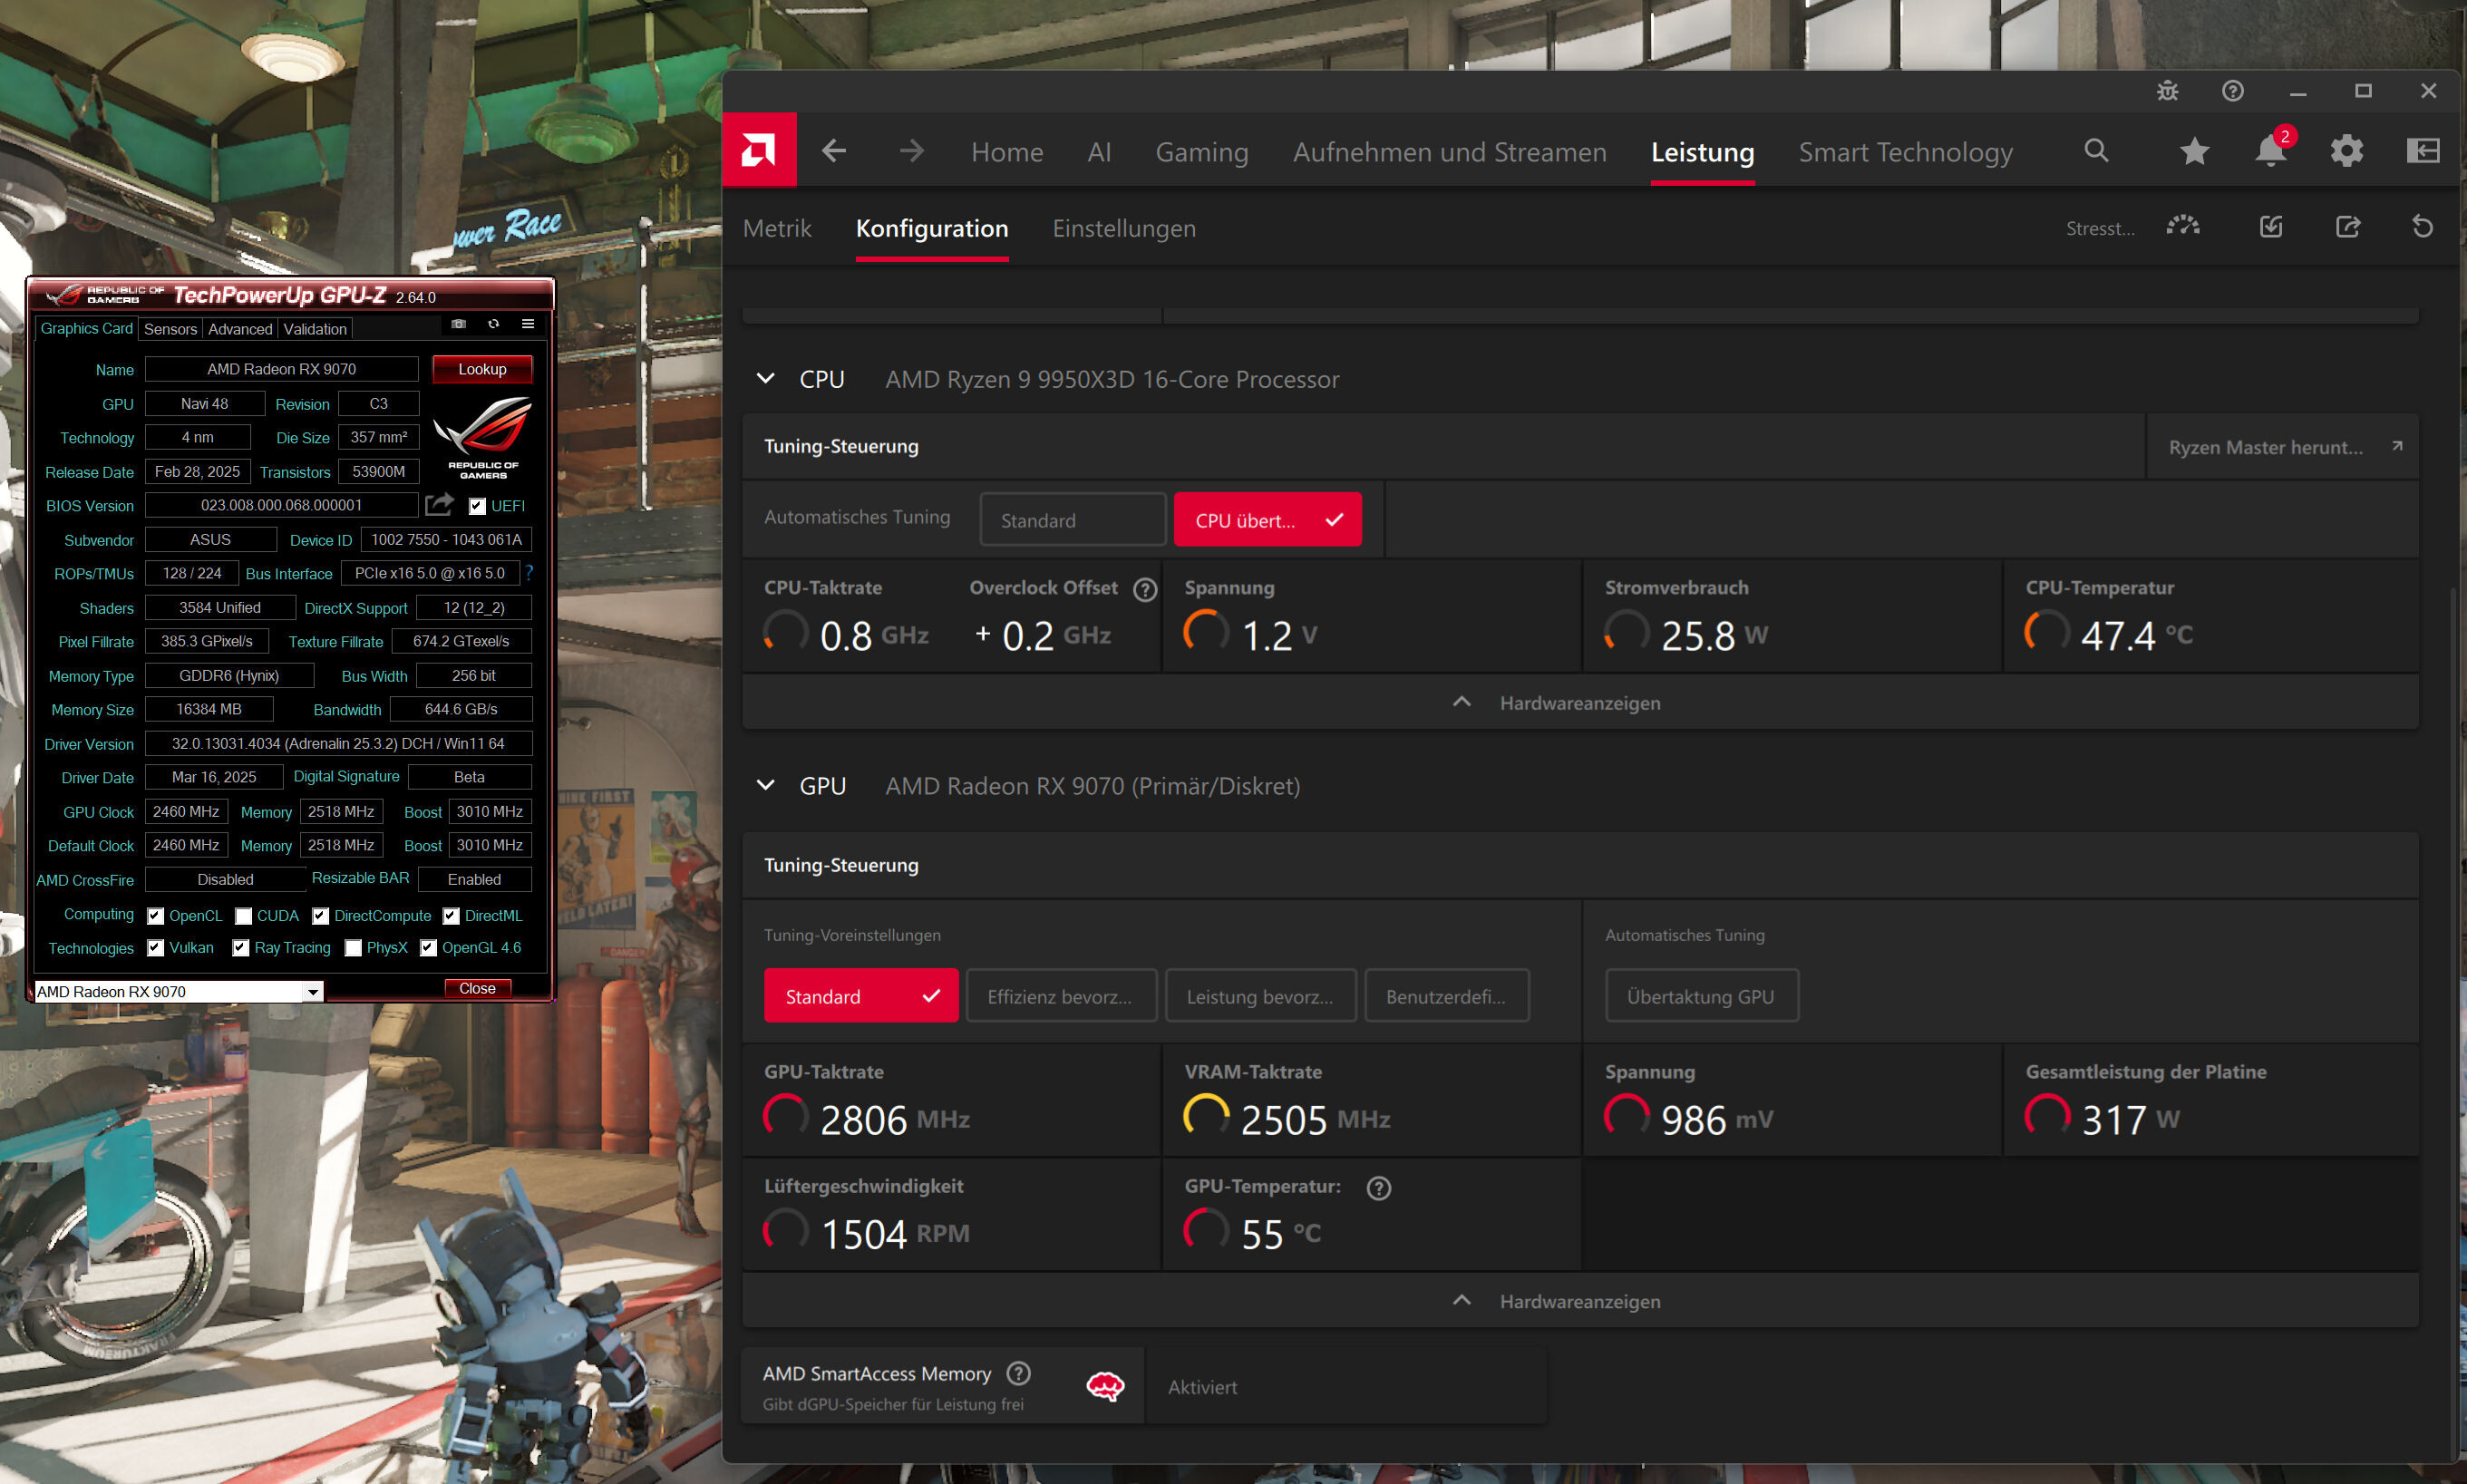
Task: Take GPU-Z screenshot with camera icon
Action: coord(458,324)
